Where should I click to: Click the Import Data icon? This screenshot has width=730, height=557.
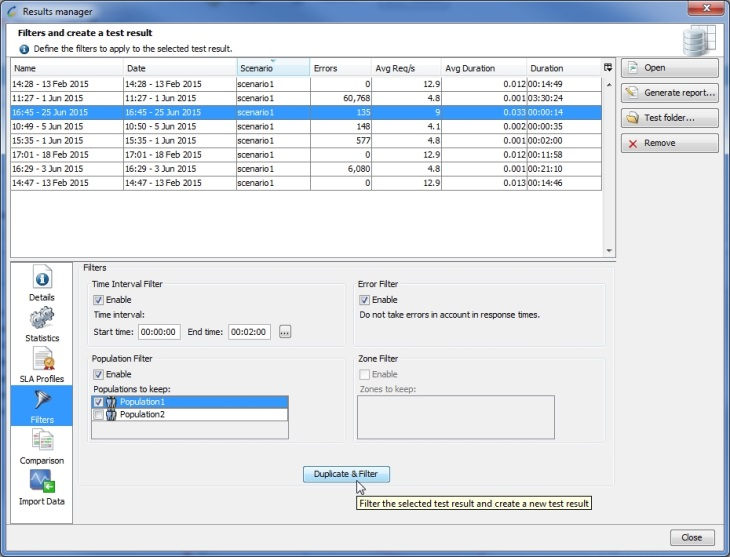tap(41, 483)
